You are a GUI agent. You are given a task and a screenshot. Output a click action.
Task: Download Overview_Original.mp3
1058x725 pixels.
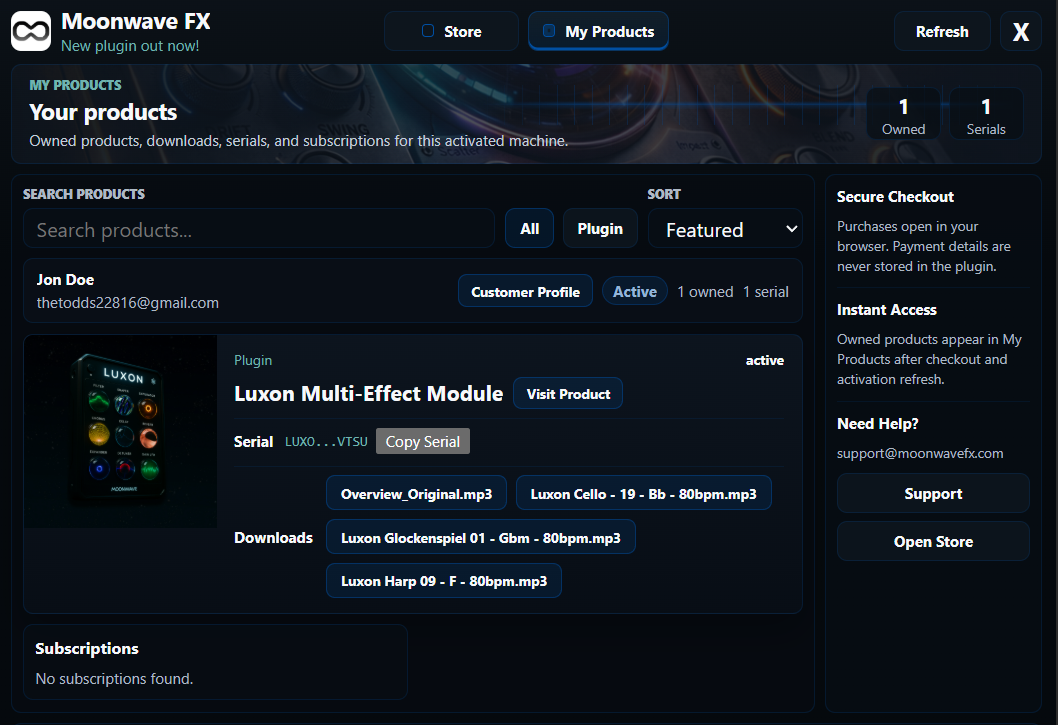click(x=416, y=494)
